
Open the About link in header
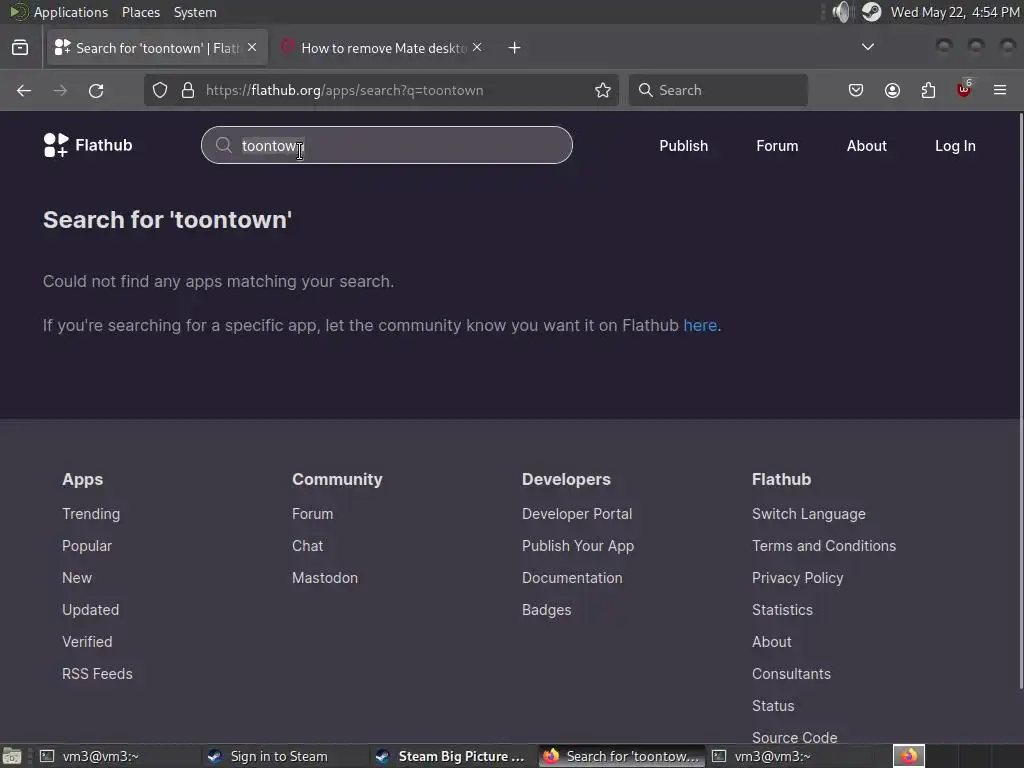coord(867,146)
